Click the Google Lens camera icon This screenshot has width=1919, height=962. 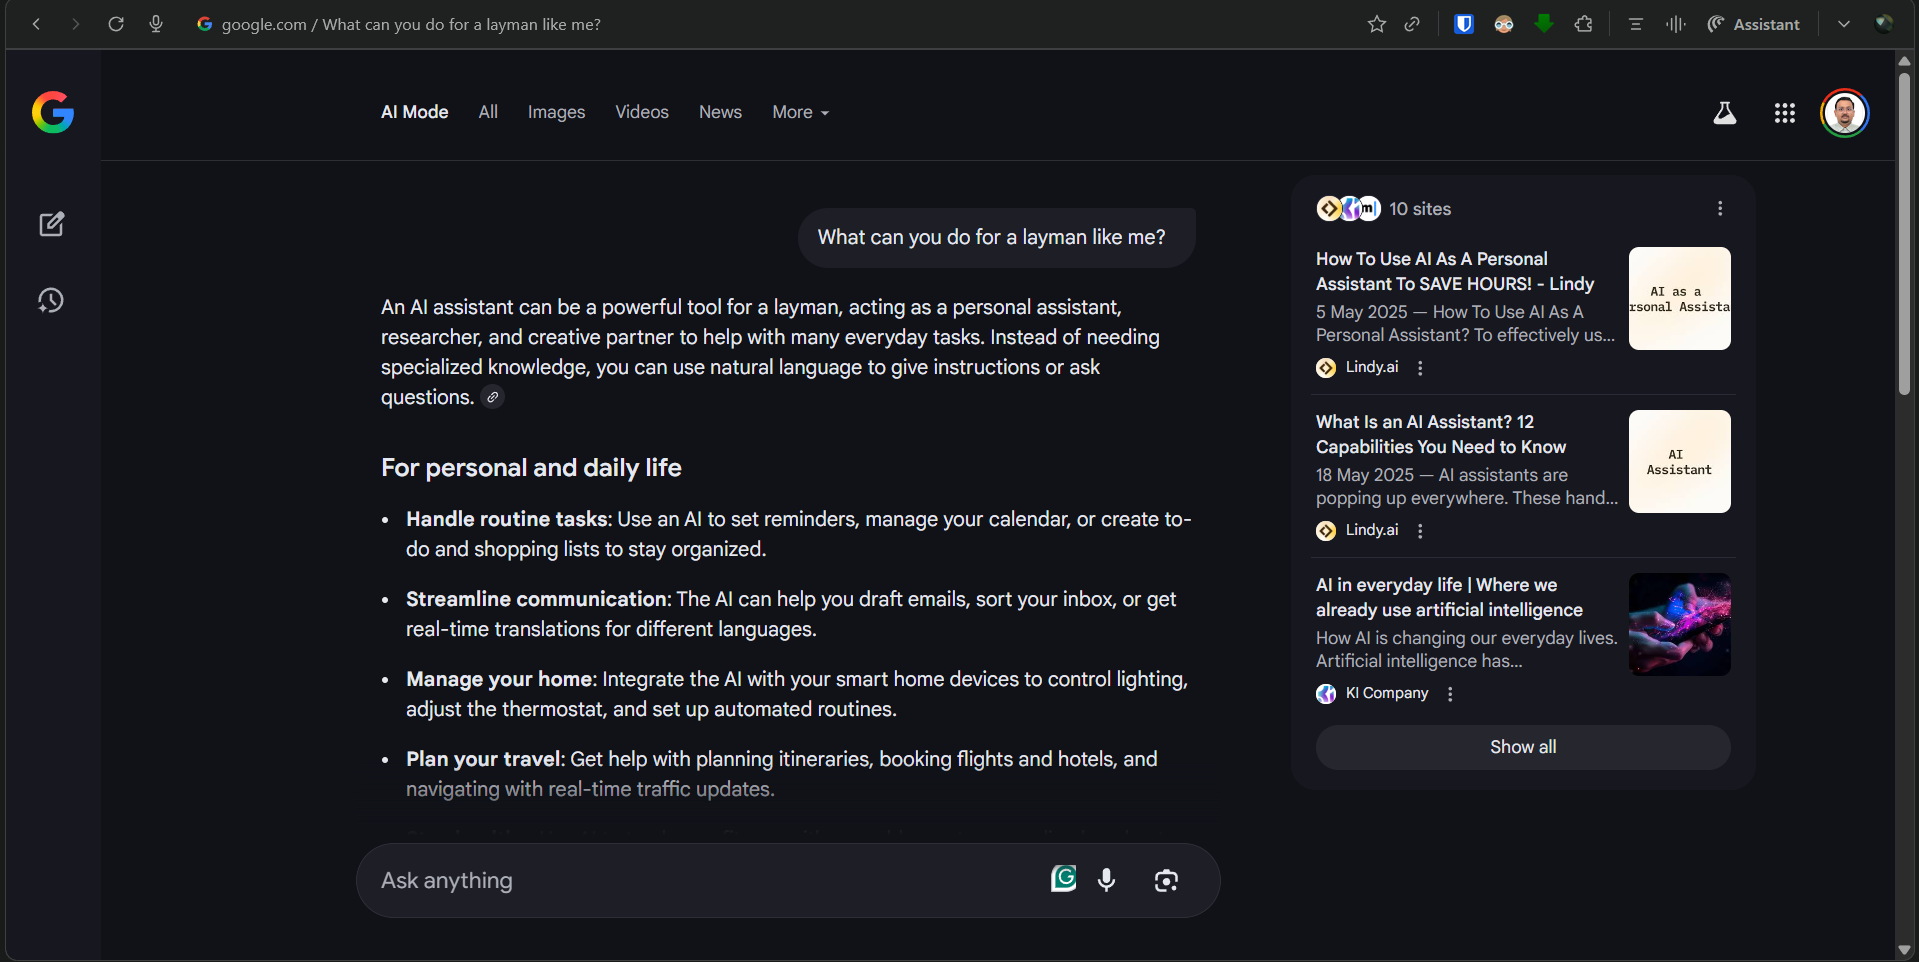(1165, 880)
